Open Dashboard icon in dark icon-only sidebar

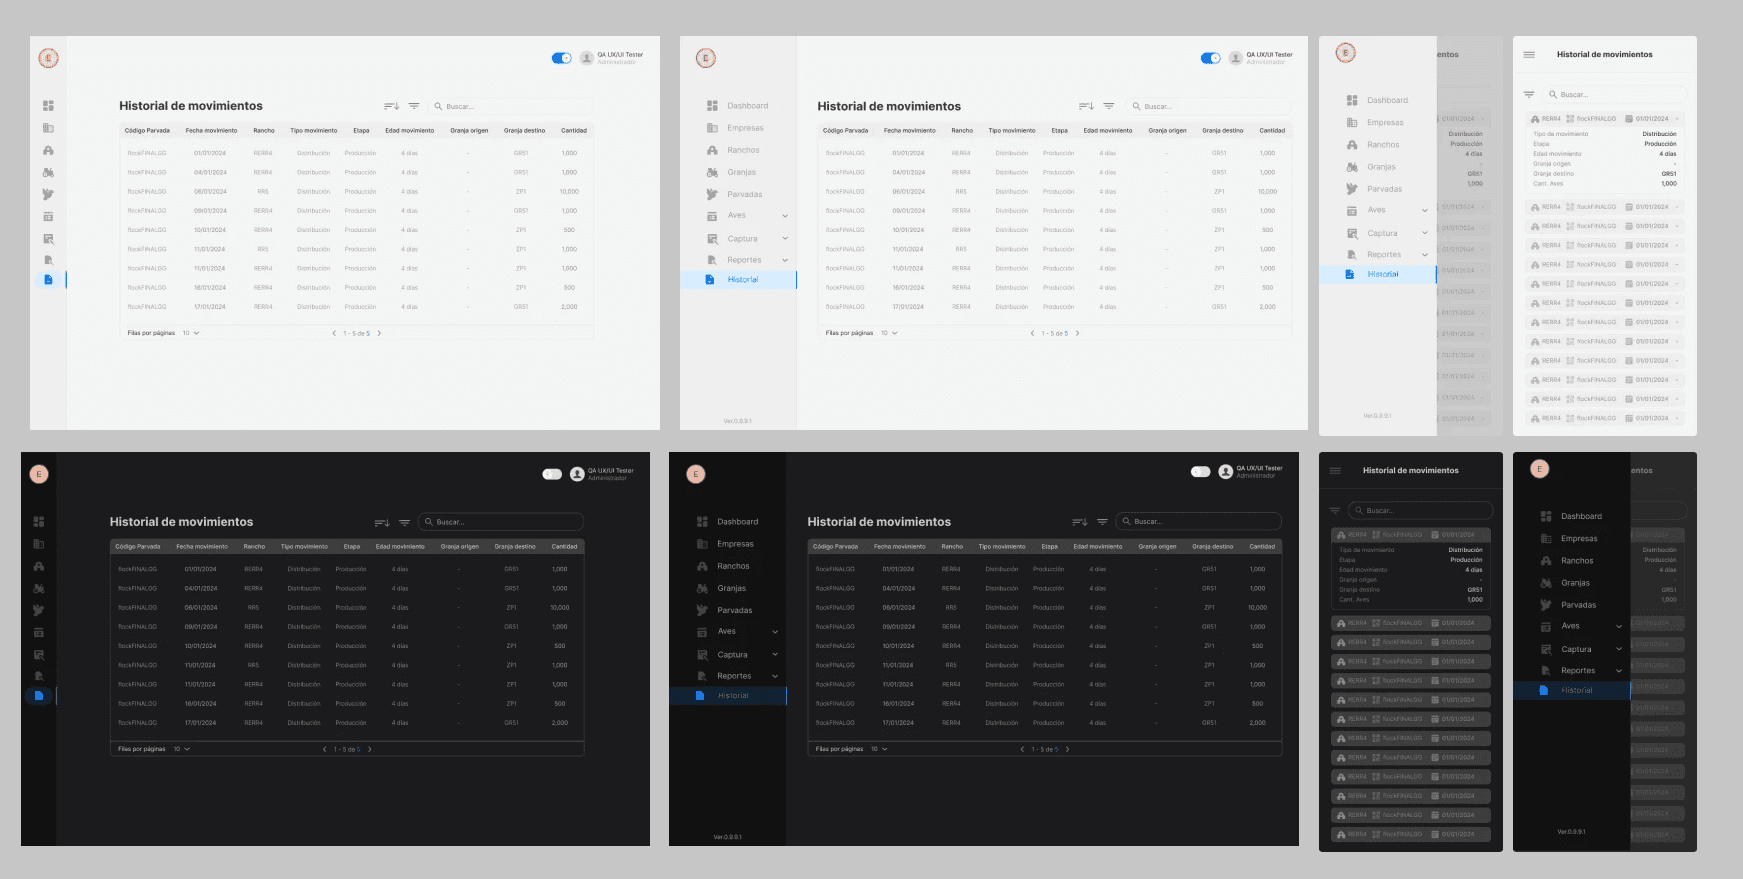pos(39,521)
